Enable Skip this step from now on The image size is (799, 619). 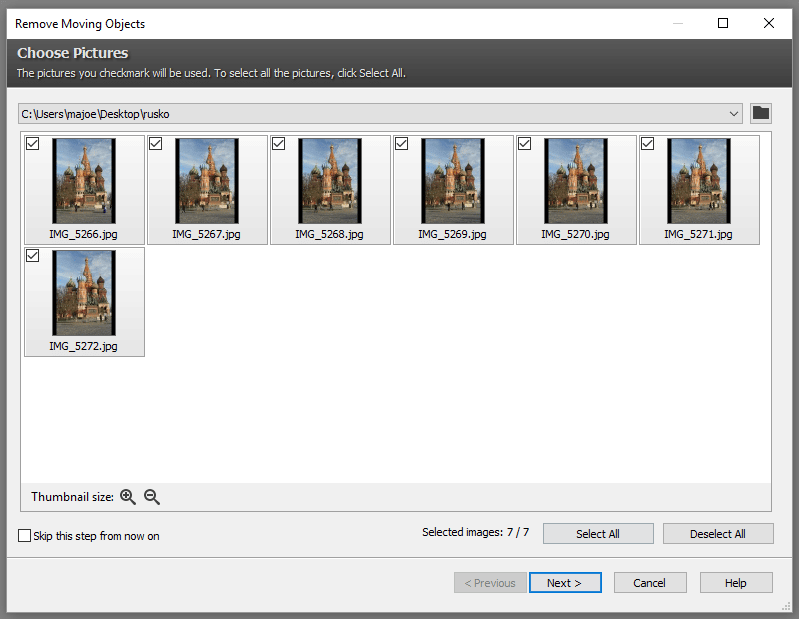24,535
